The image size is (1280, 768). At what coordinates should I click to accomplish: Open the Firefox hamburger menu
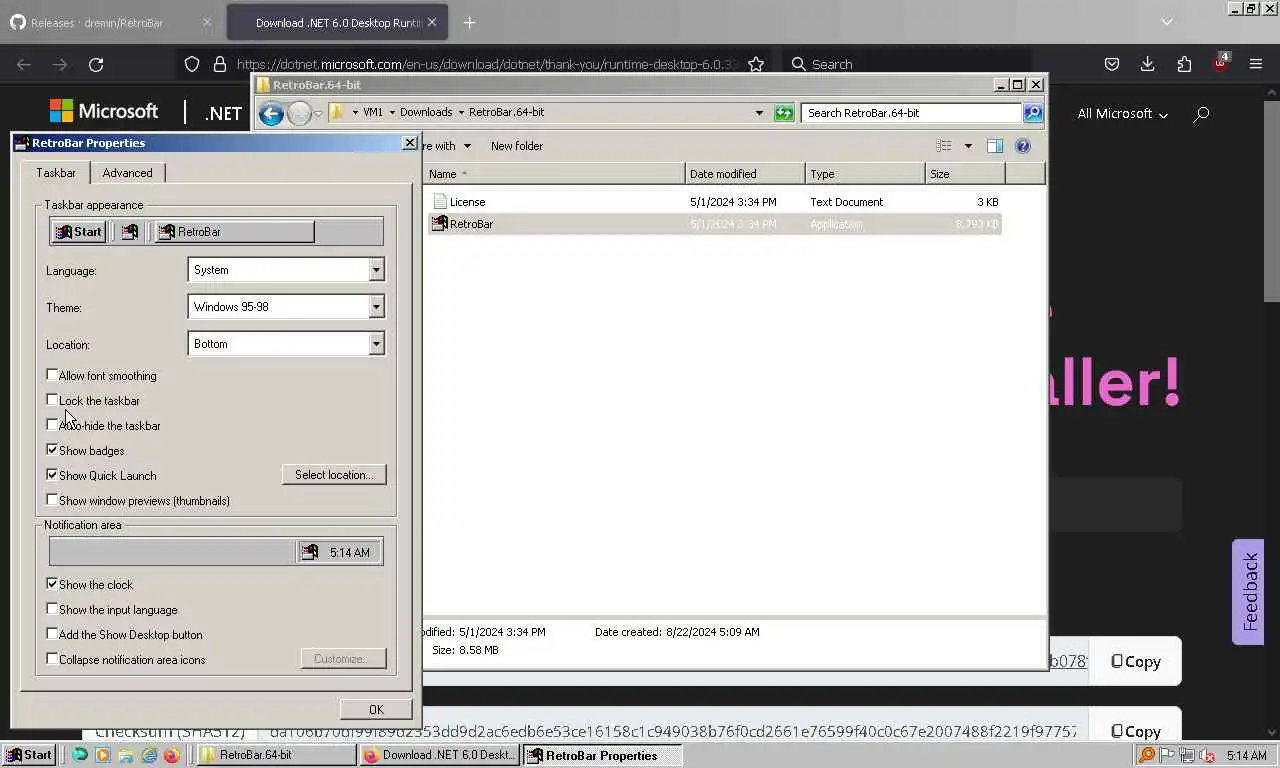(x=1256, y=64)
